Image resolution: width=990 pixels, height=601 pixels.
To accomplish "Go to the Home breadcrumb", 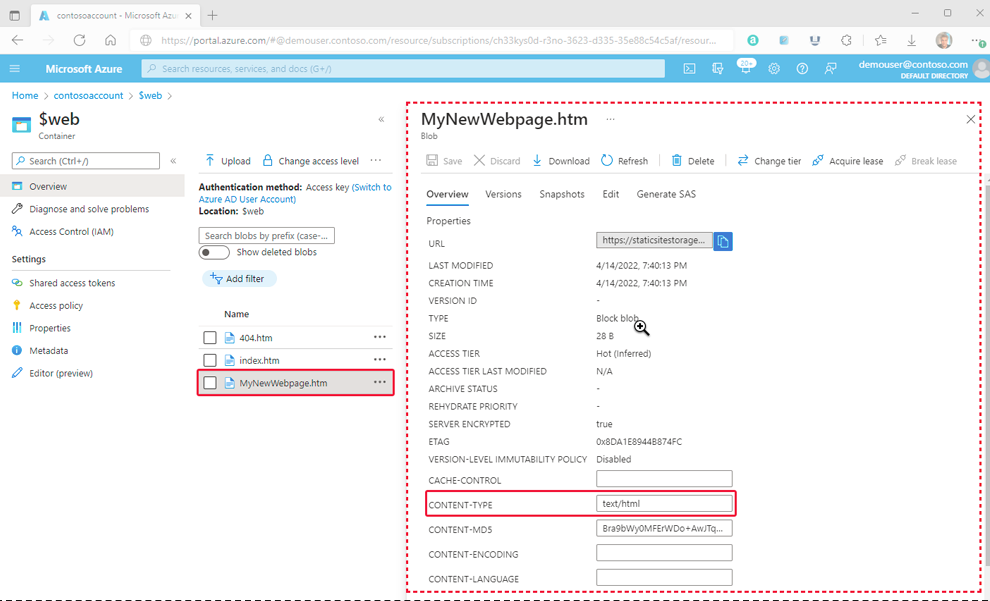I will tap(25, 95).
